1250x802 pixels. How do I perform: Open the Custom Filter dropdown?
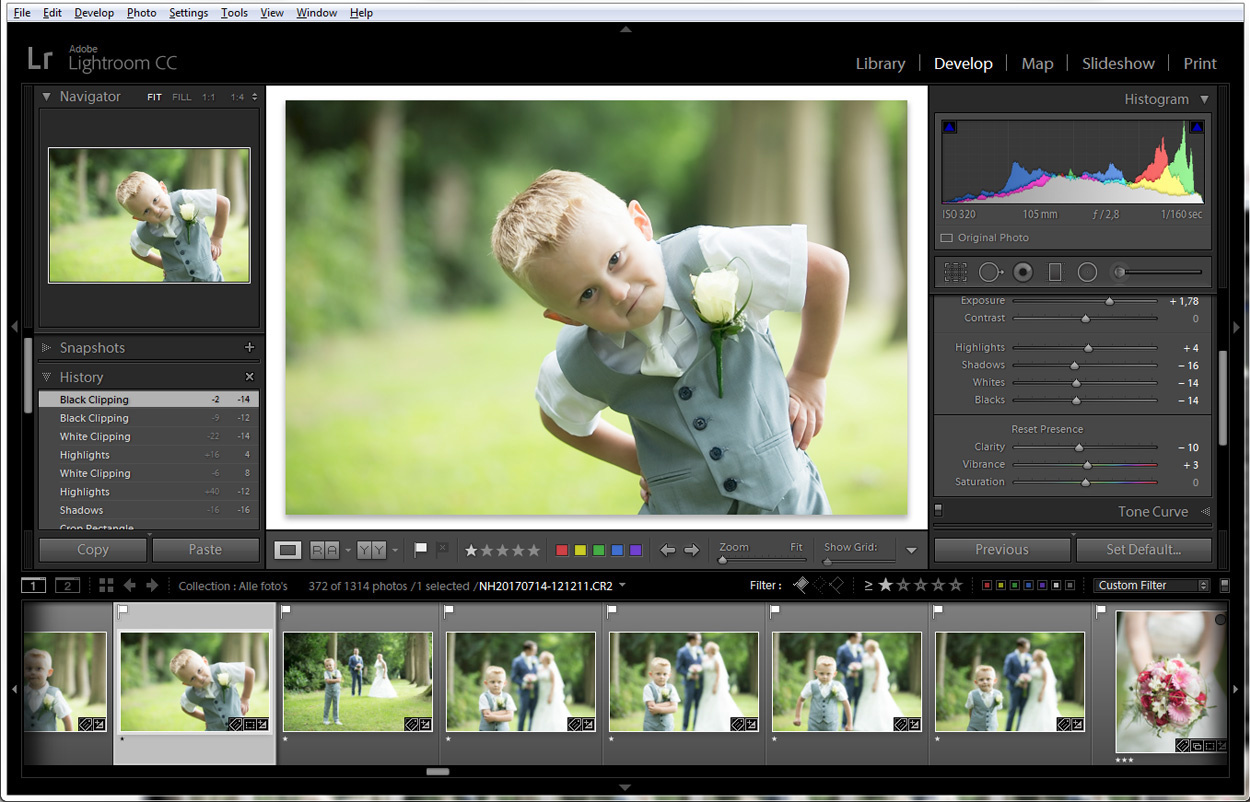[1152, 585]
